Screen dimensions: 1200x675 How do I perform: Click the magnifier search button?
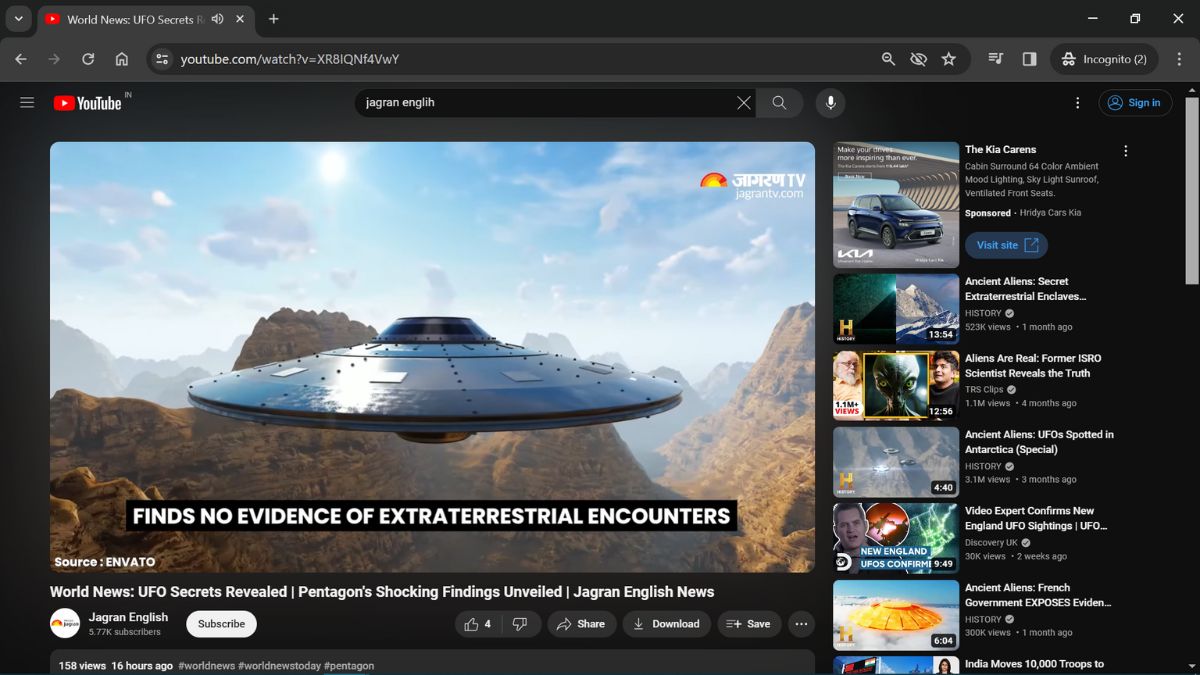click(779, 103)
